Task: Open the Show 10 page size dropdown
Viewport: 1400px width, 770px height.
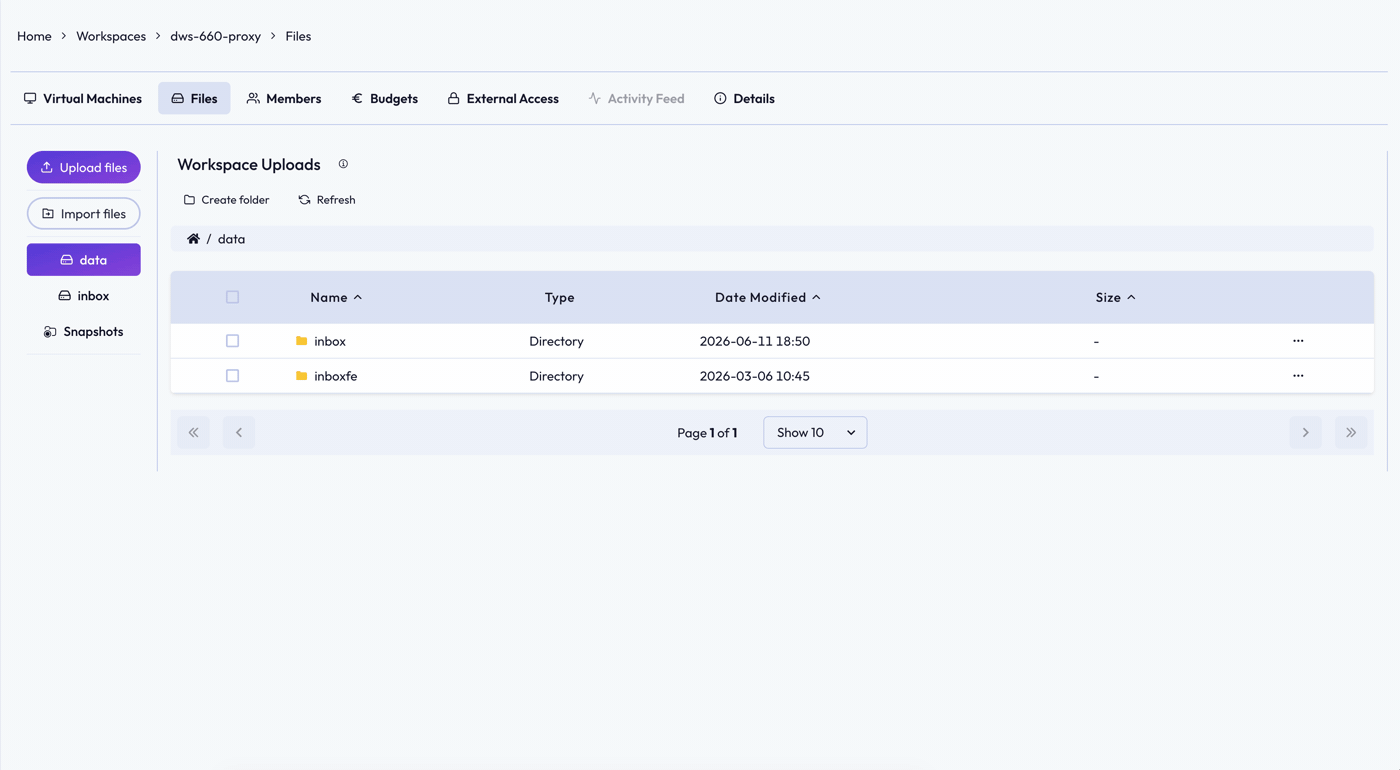Action: coord(815,433)
